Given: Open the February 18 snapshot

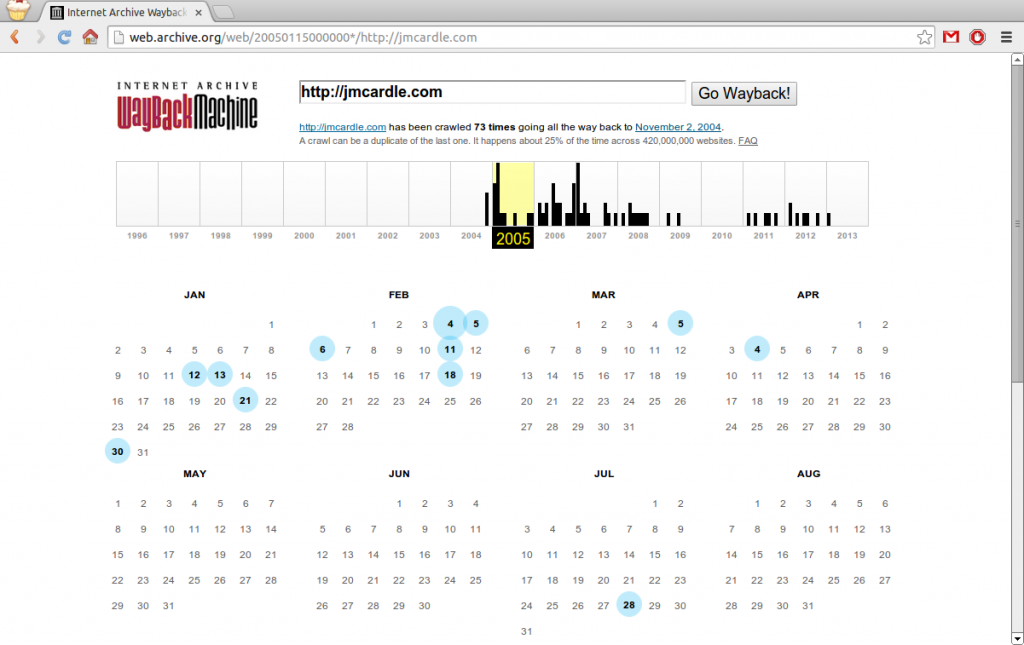Looking at the screenshot, I should point(450,375).
